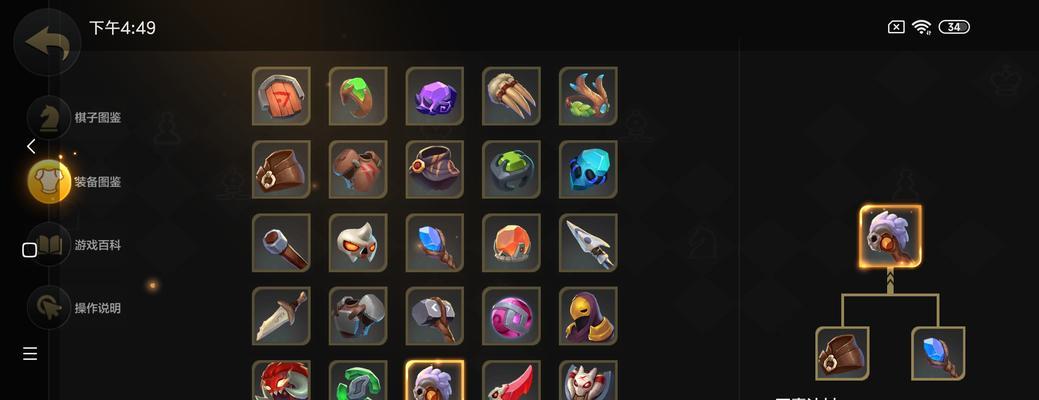Select the antler leaf crown item
Viewport: 1039px width, 400px height.
[588, 96]
